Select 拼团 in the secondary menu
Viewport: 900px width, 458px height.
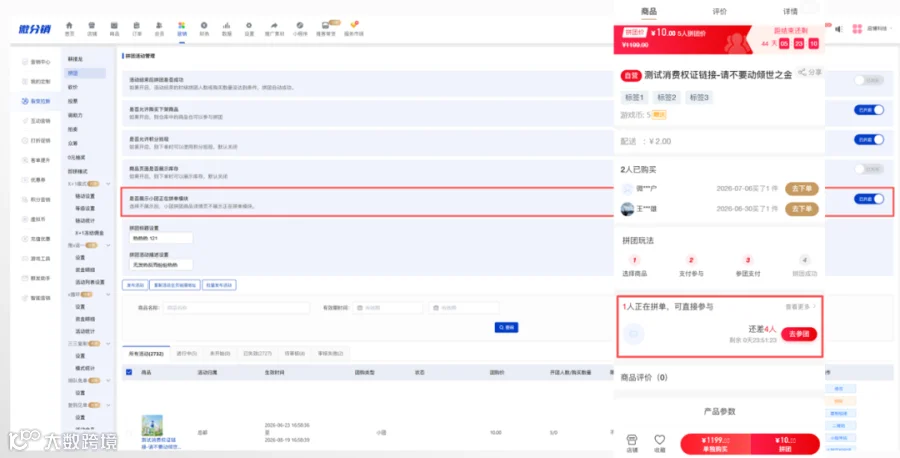[x=85, y=73]
